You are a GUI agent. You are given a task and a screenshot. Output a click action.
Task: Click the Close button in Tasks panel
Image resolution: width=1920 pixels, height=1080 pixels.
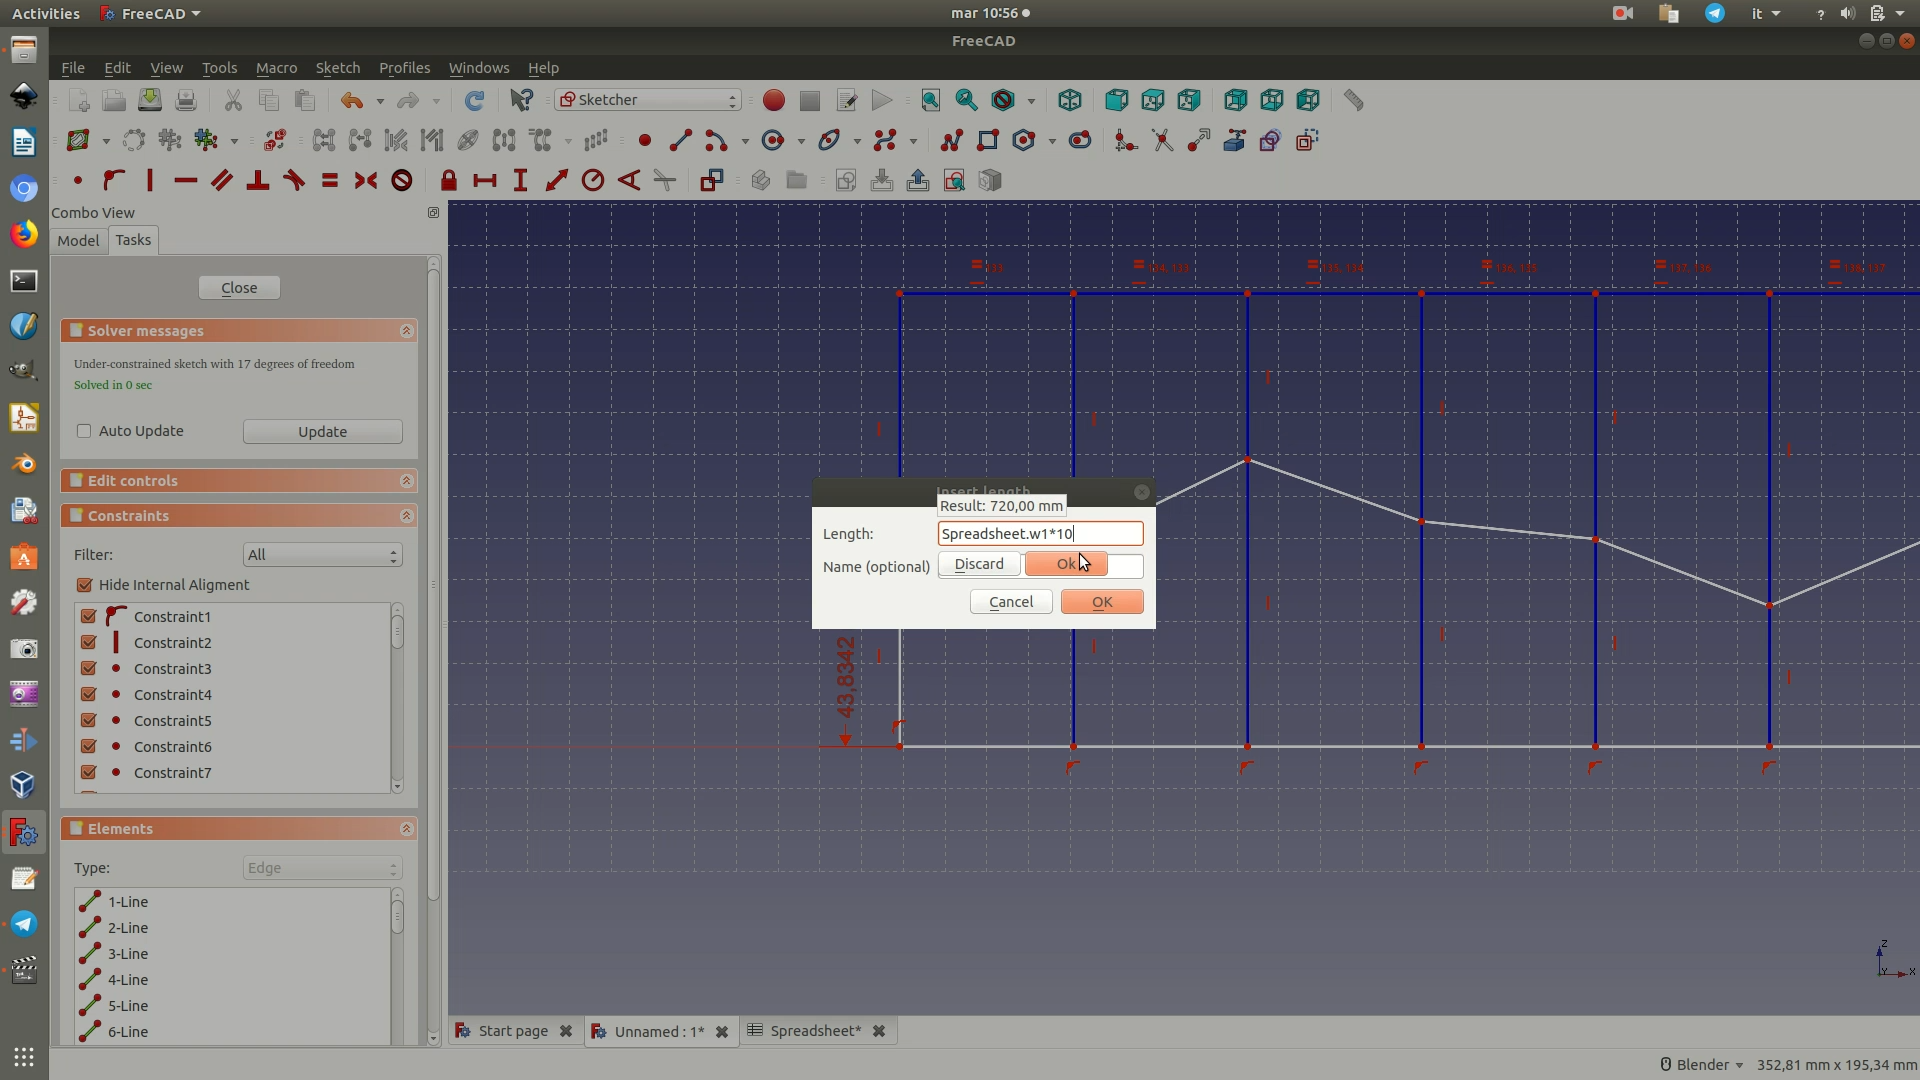[x=239, y=288]
